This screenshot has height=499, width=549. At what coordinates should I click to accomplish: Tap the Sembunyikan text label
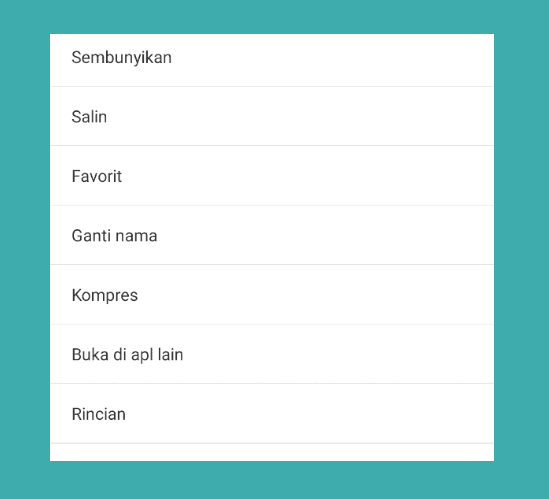click(x=121, y=58)
